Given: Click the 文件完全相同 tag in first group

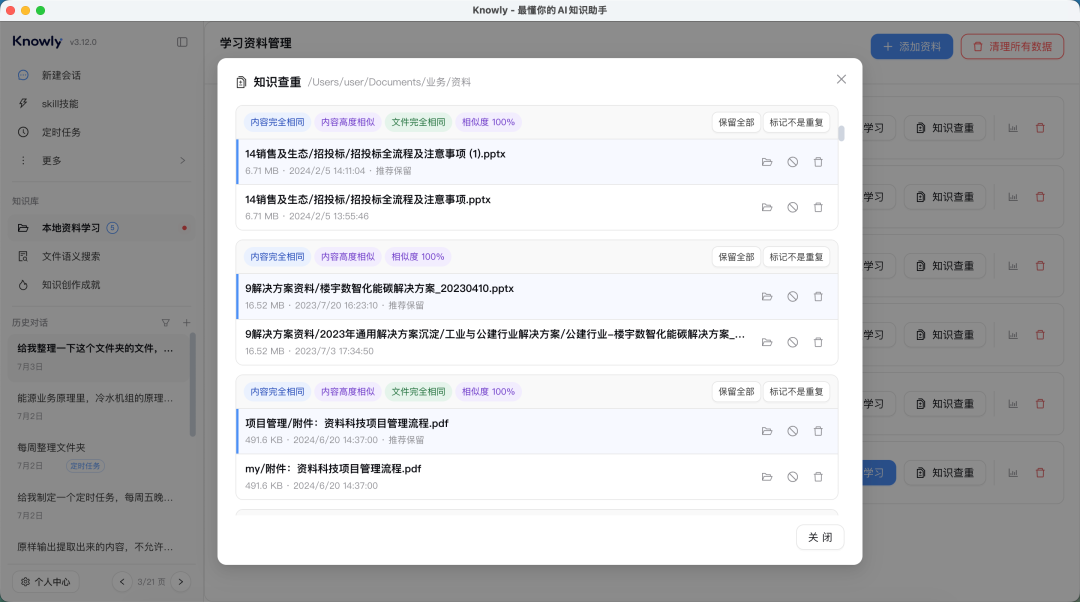Looking at the screenshot, I should 418,122.
